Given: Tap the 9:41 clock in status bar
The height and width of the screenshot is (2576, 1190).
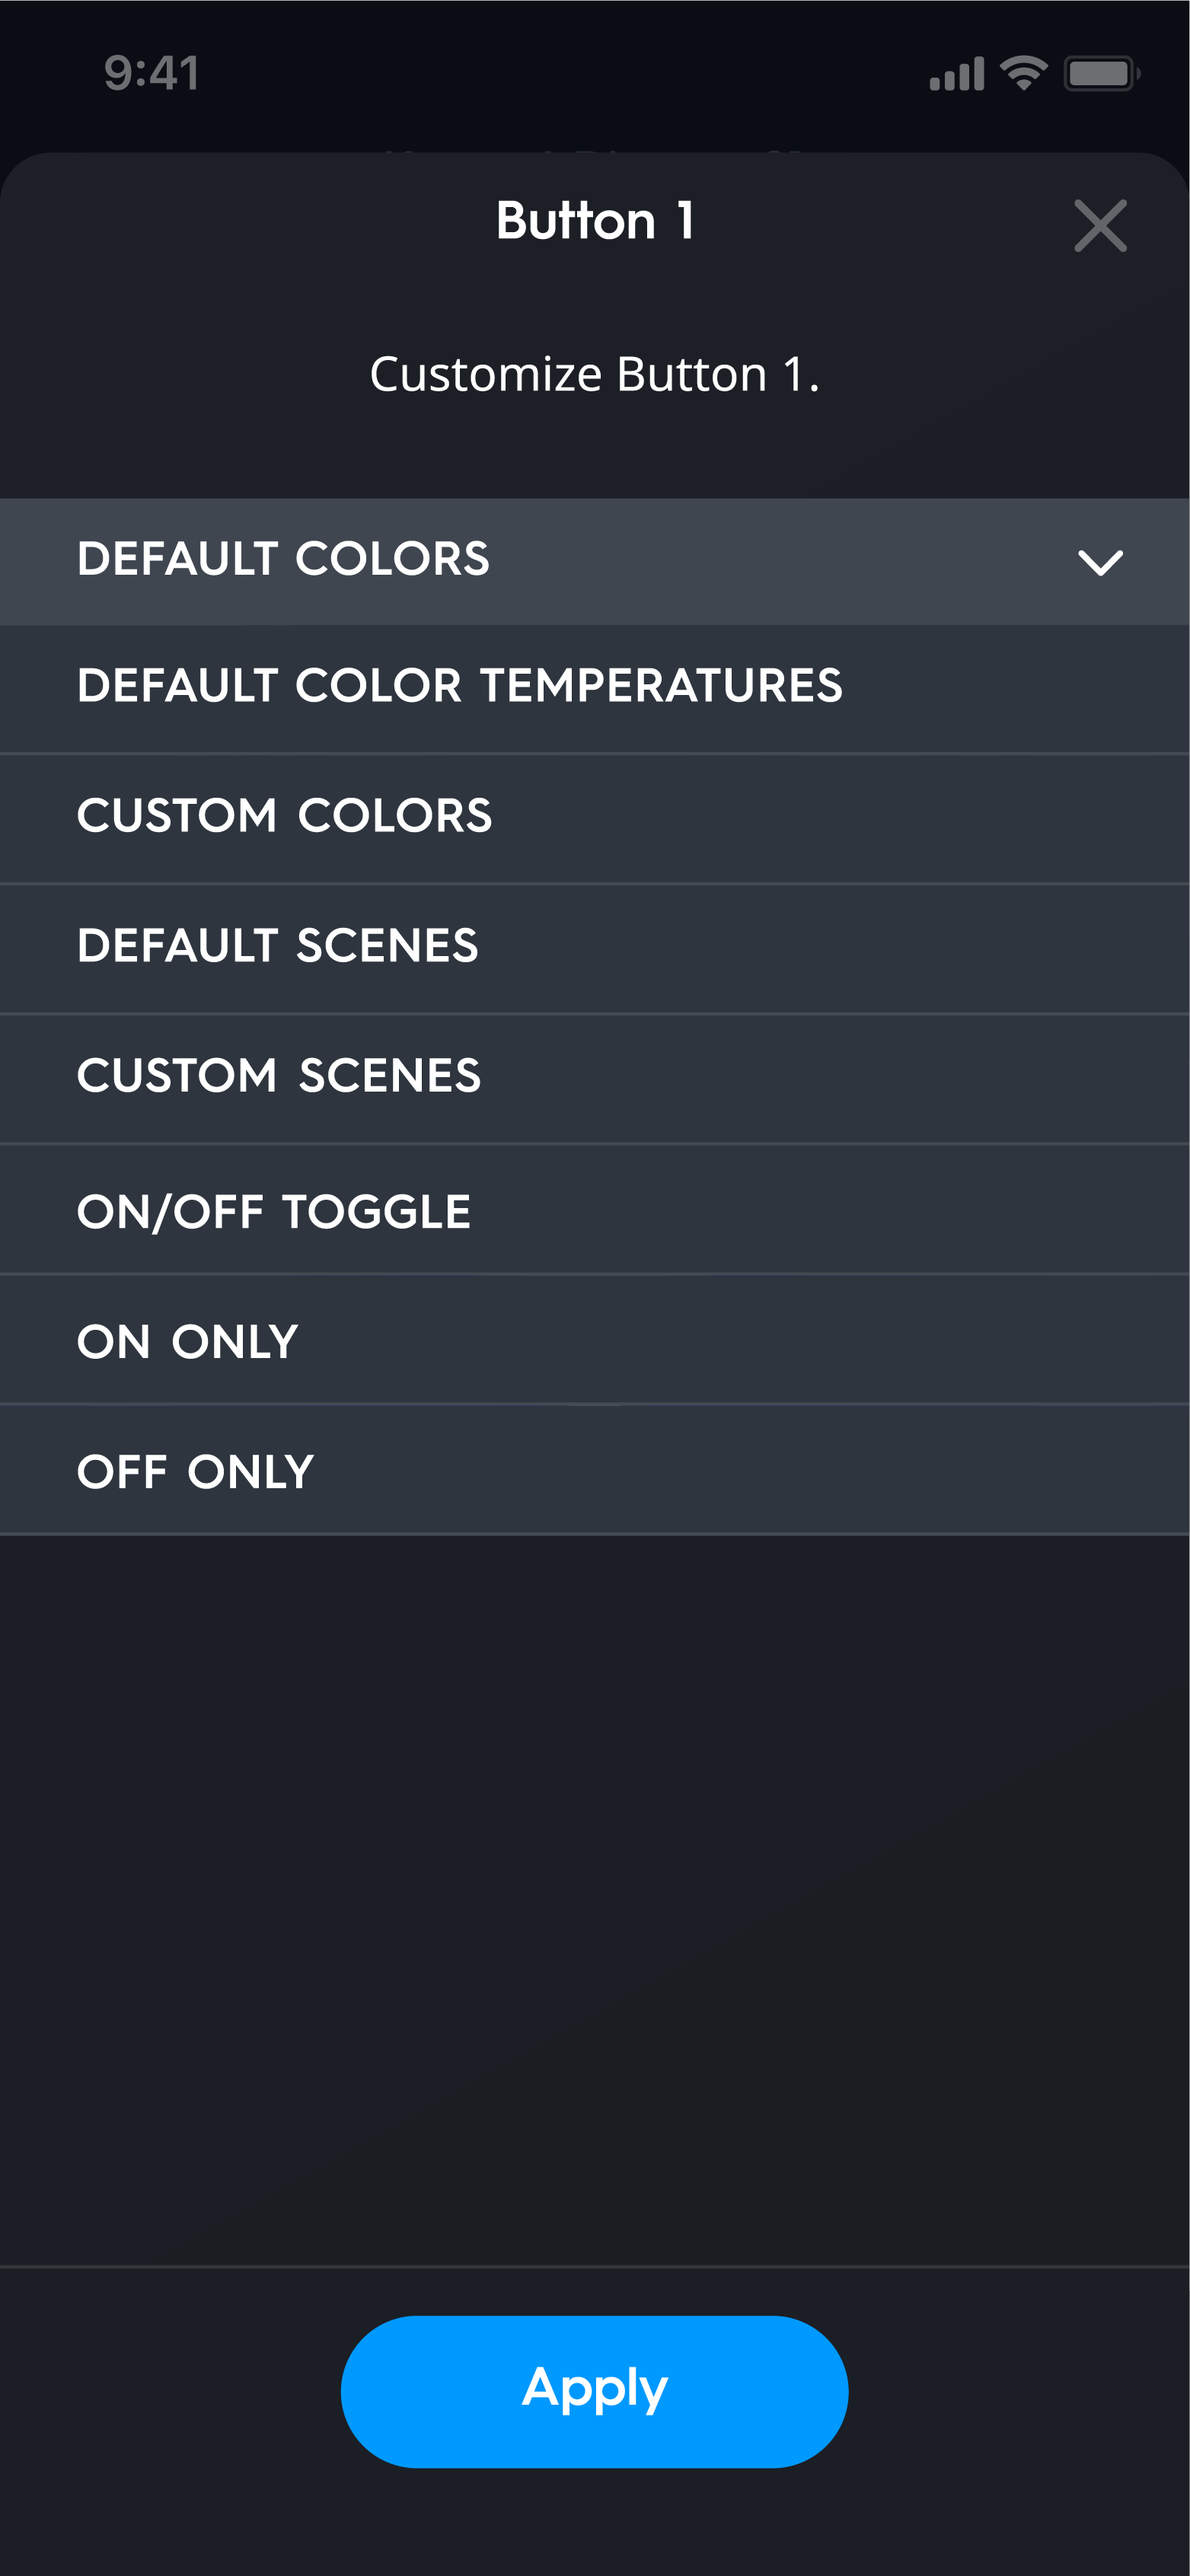Looking at the screenshot, I should pyautogui.click(x=152, y=73).
